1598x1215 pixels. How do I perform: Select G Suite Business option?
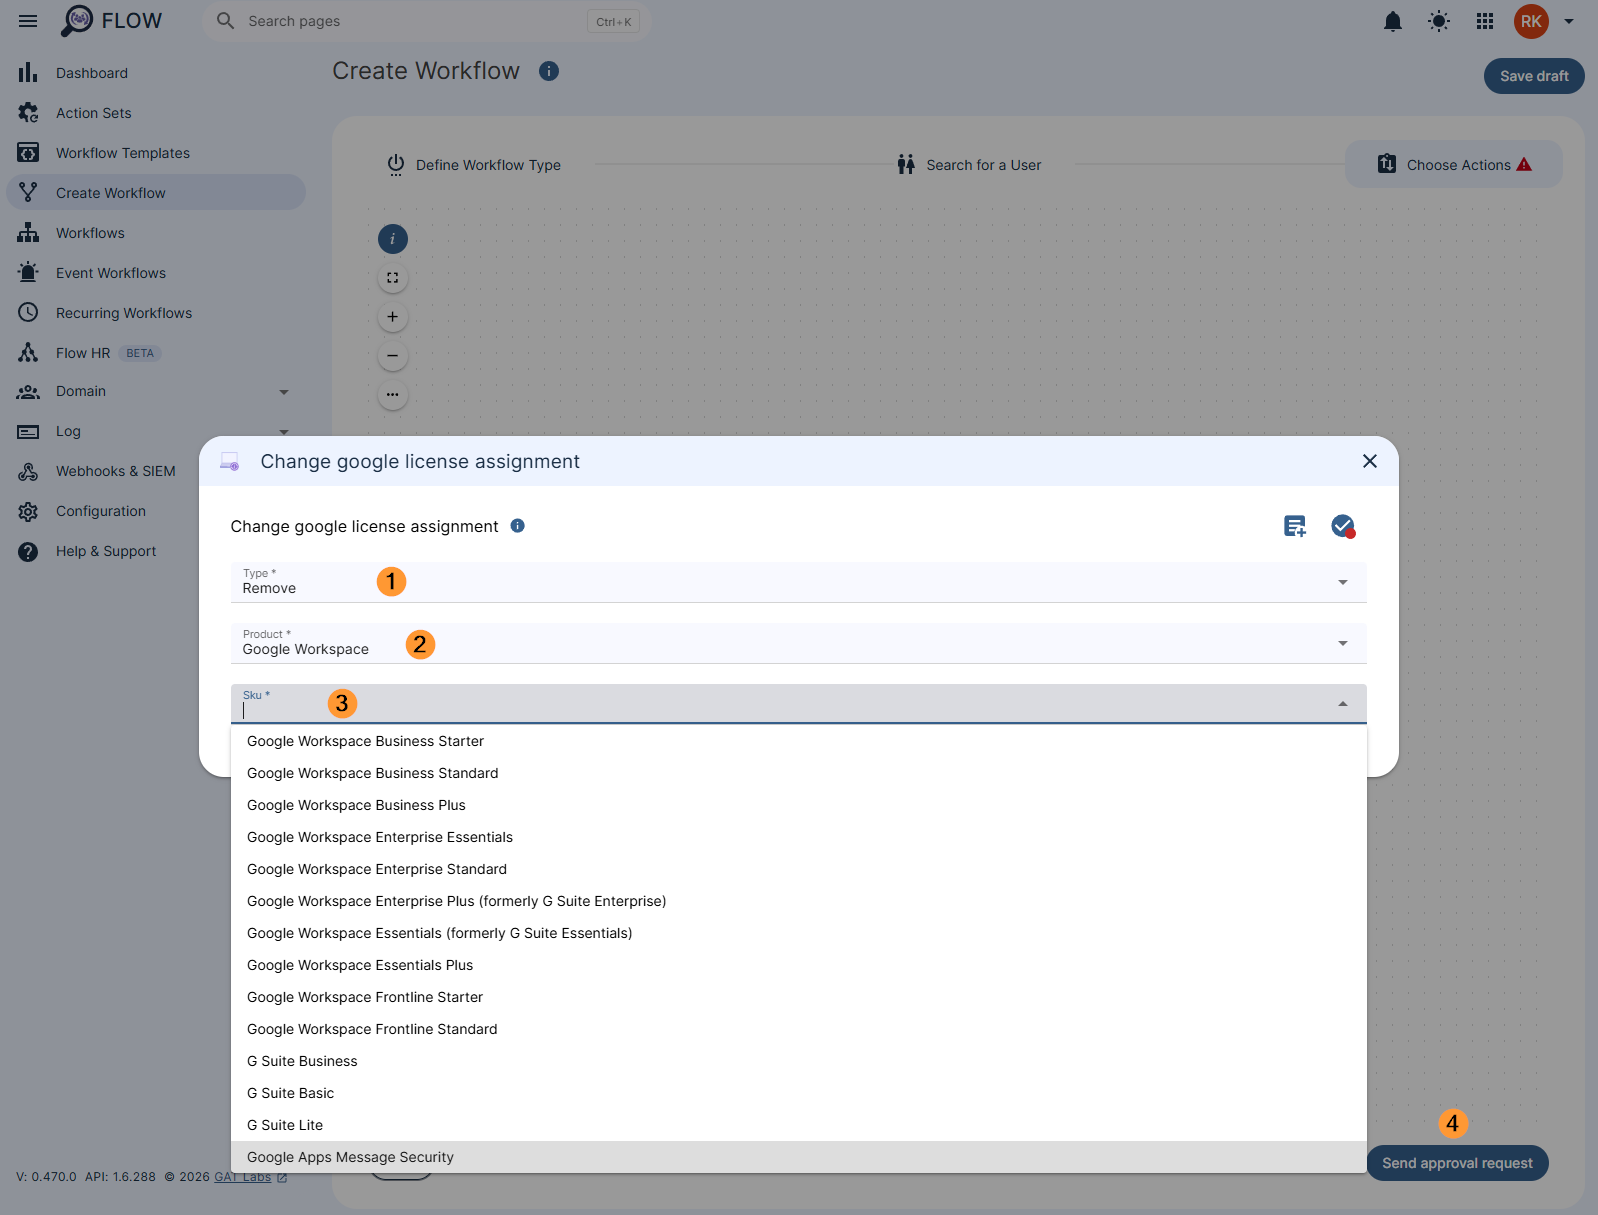pyautogui.click(x=798, y=1061)
